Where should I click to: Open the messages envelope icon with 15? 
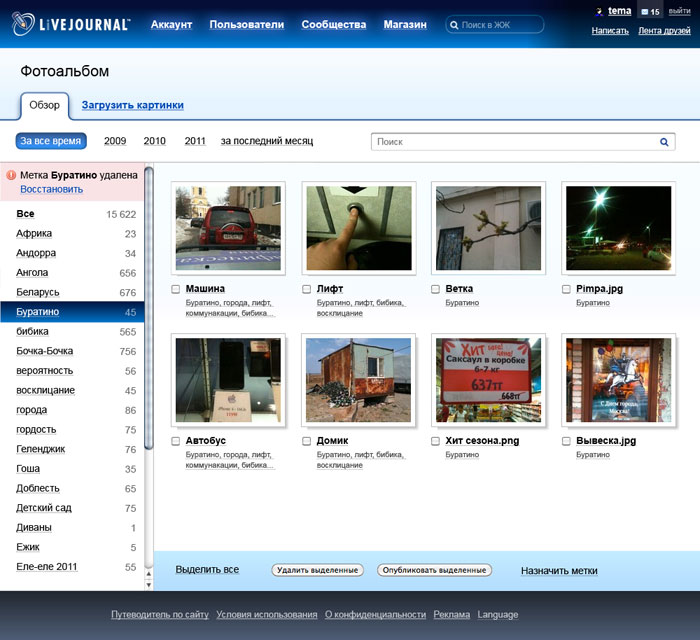[x=645, y=12]
